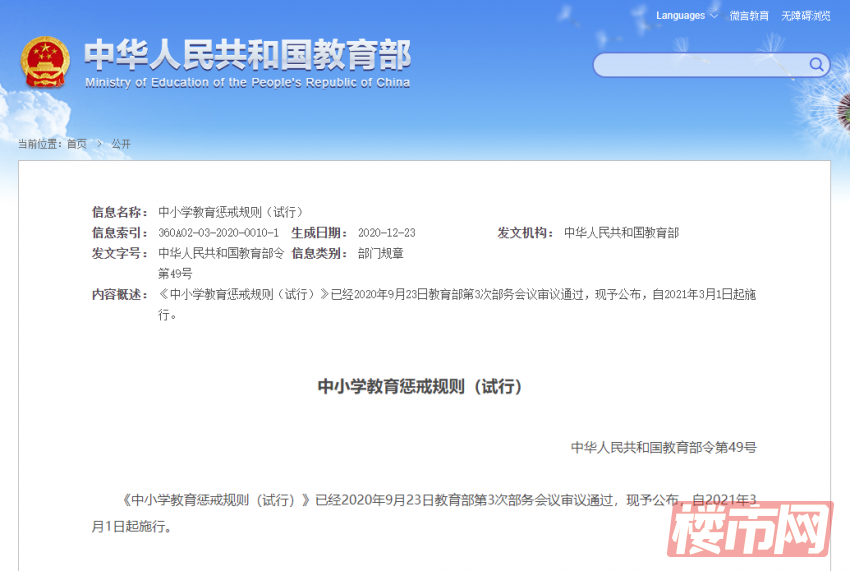The height and width of the screenshot is (571, 850).
Task: Click the 中华人民共和国教育部 site title
Action: pyautogui.click(x=248, y=55)
